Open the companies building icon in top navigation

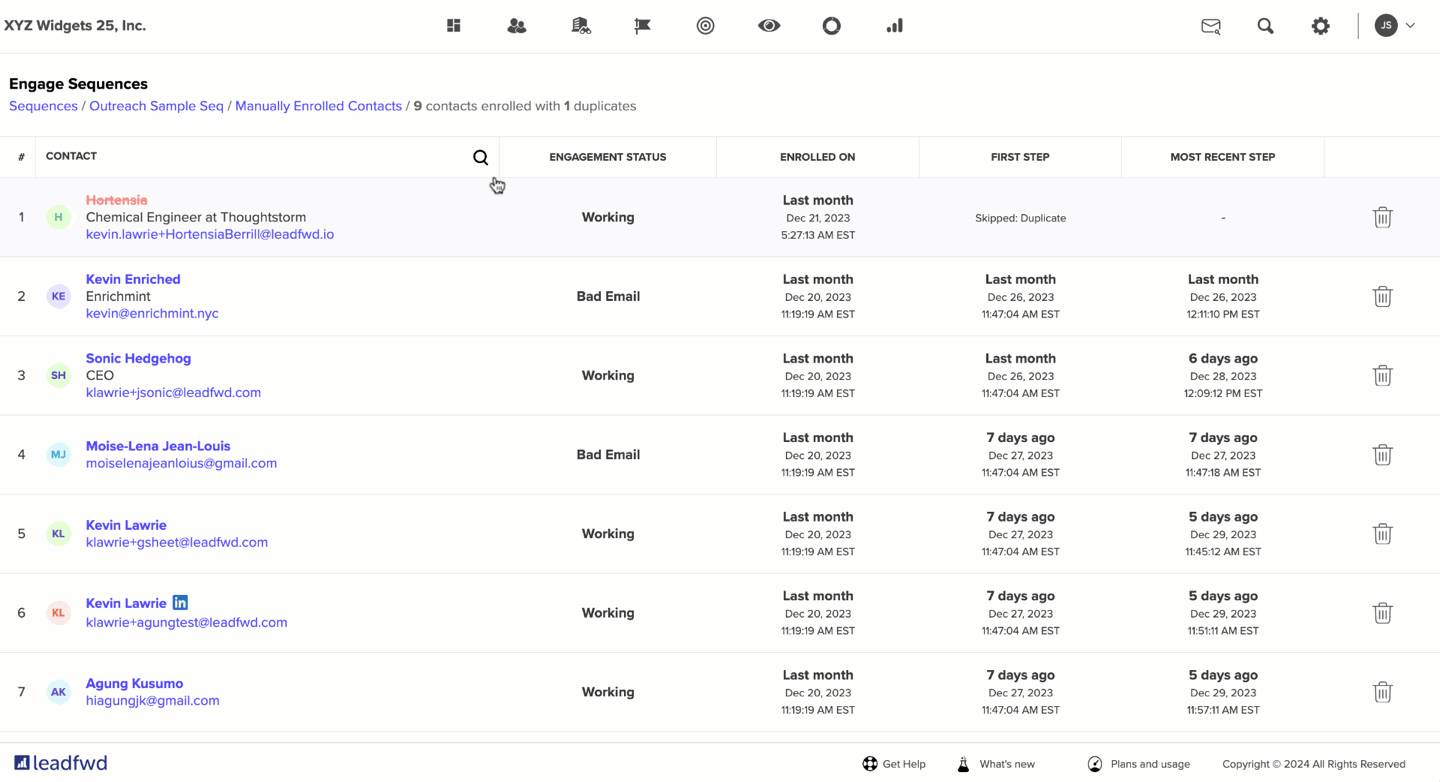coord(580,26)
